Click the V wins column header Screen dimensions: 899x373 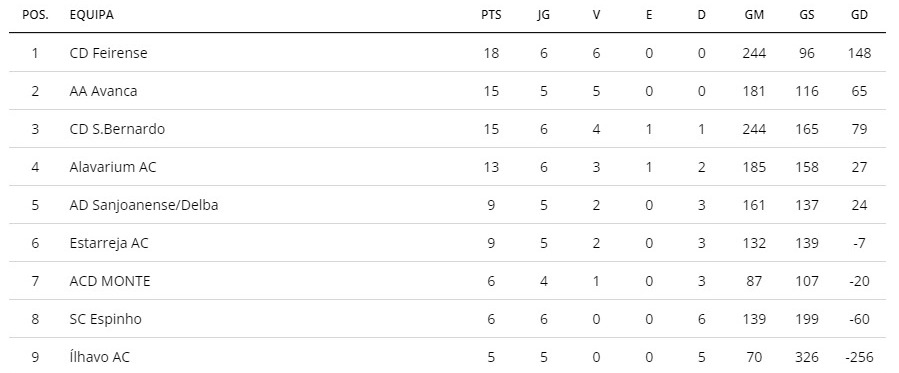(596, 15)
